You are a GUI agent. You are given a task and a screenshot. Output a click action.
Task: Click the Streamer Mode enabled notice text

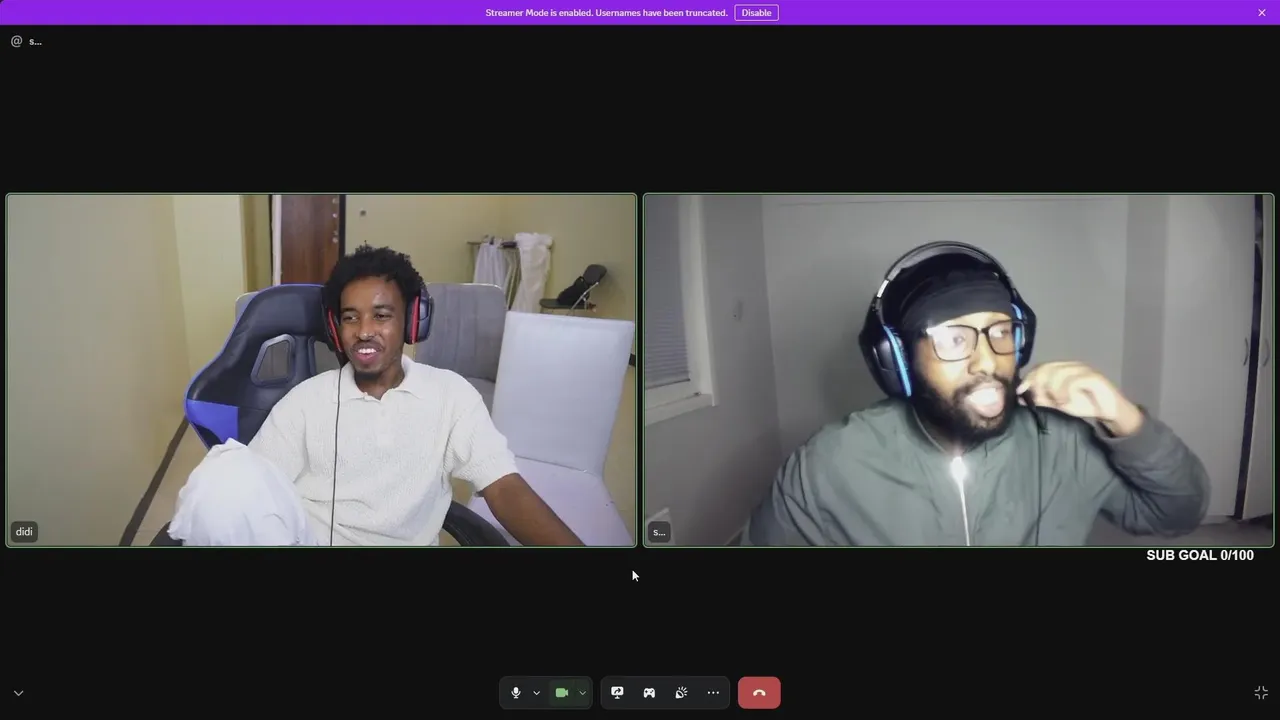[x=606, y=13]
